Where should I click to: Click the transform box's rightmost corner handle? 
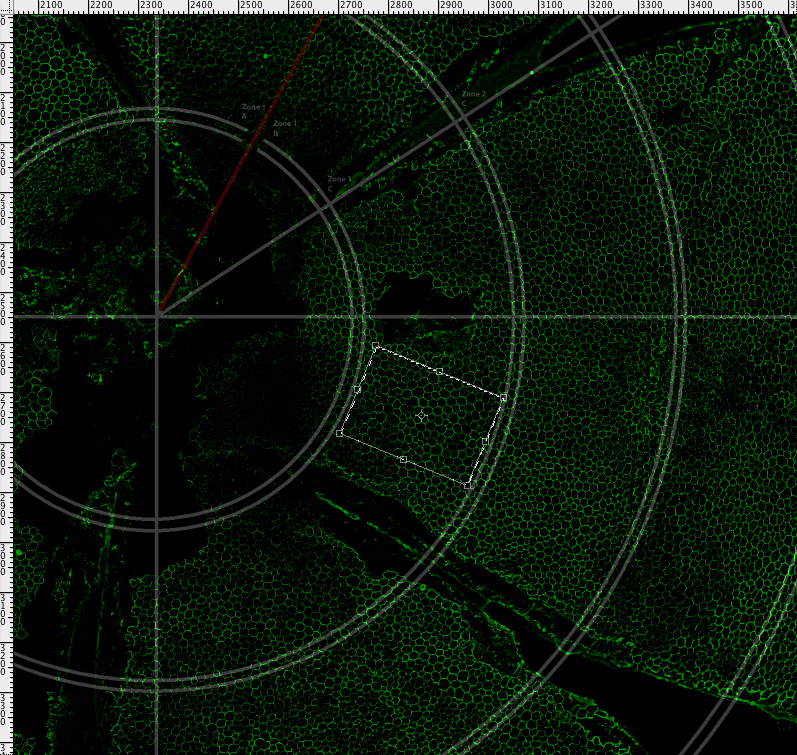[503, 398]
